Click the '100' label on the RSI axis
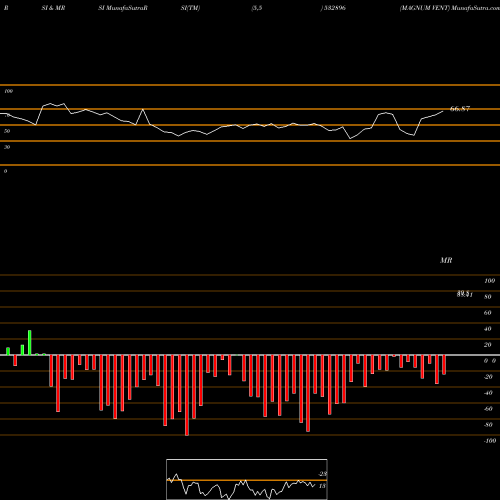The width and height of the screenshot is (500, 500). click(x=8, y=91)
